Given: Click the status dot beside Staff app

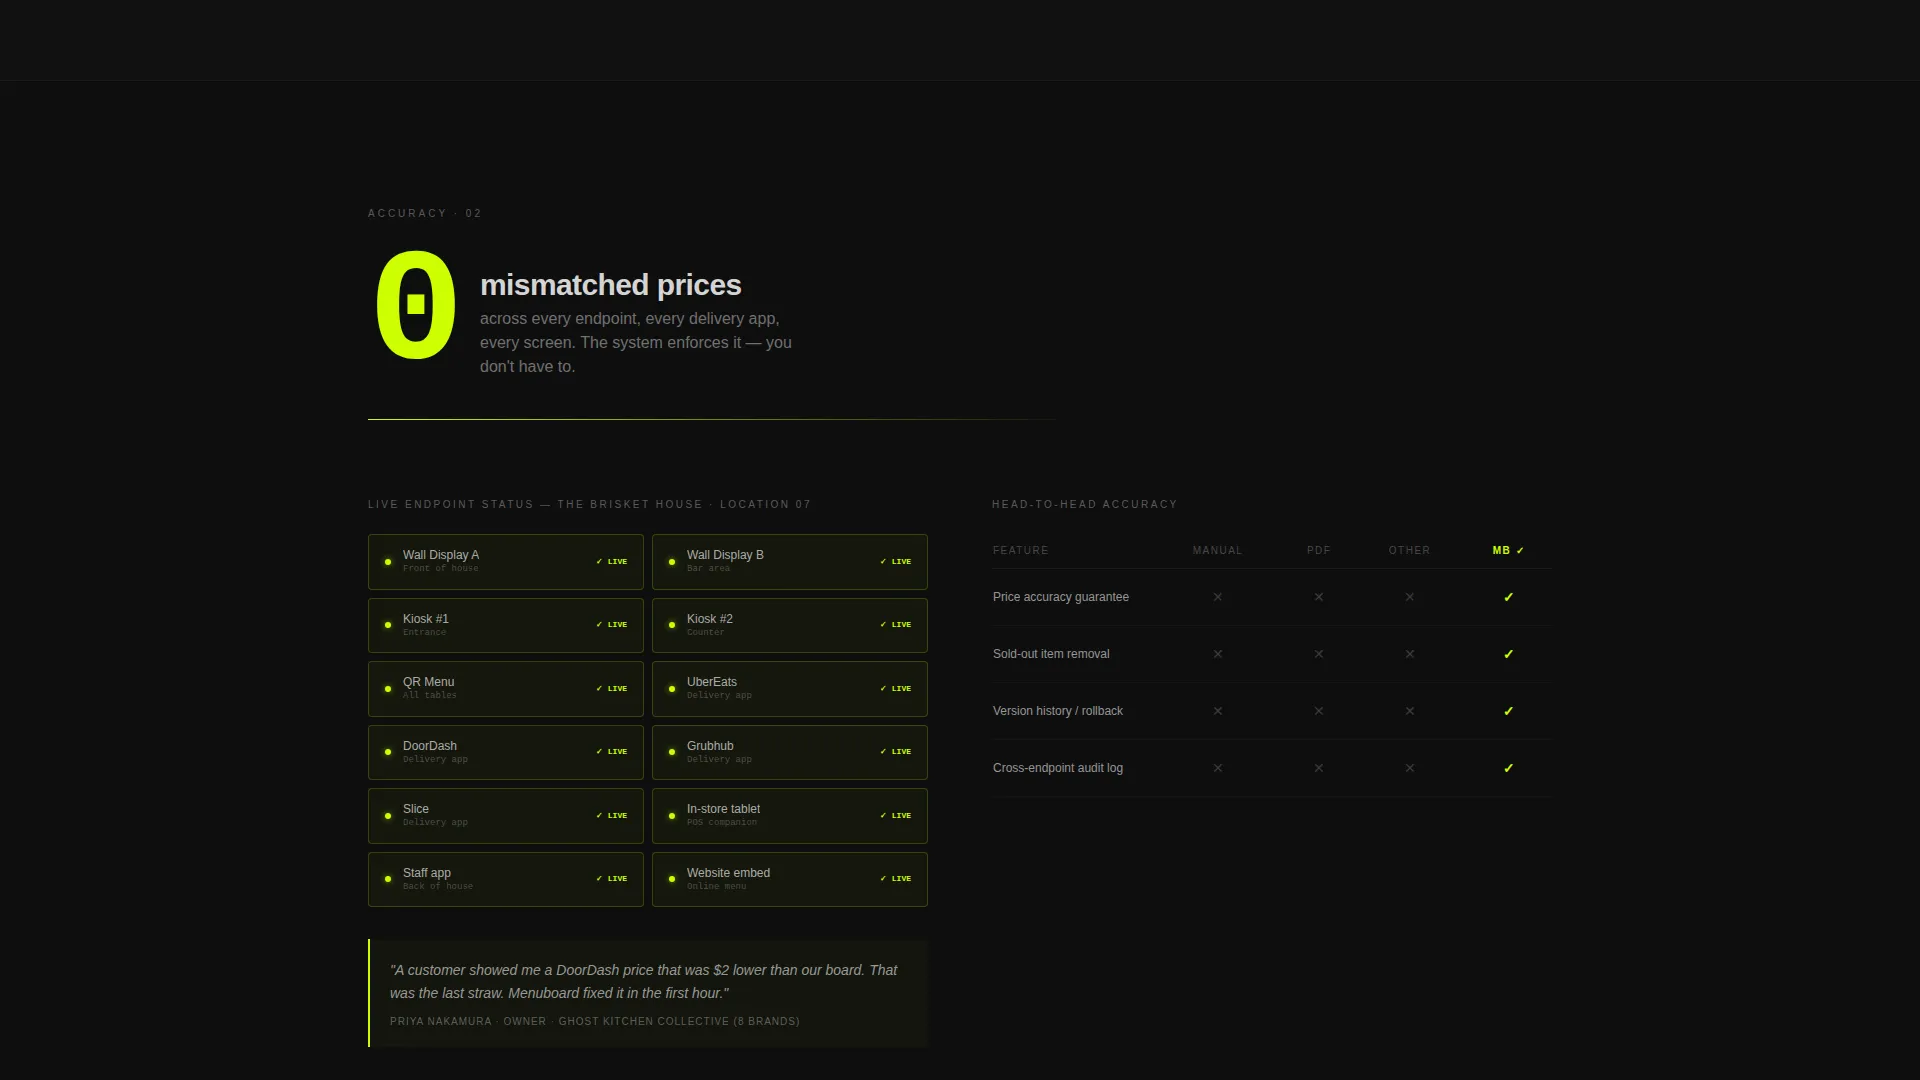Looking at the screenshot, I should tap(388, 879).
